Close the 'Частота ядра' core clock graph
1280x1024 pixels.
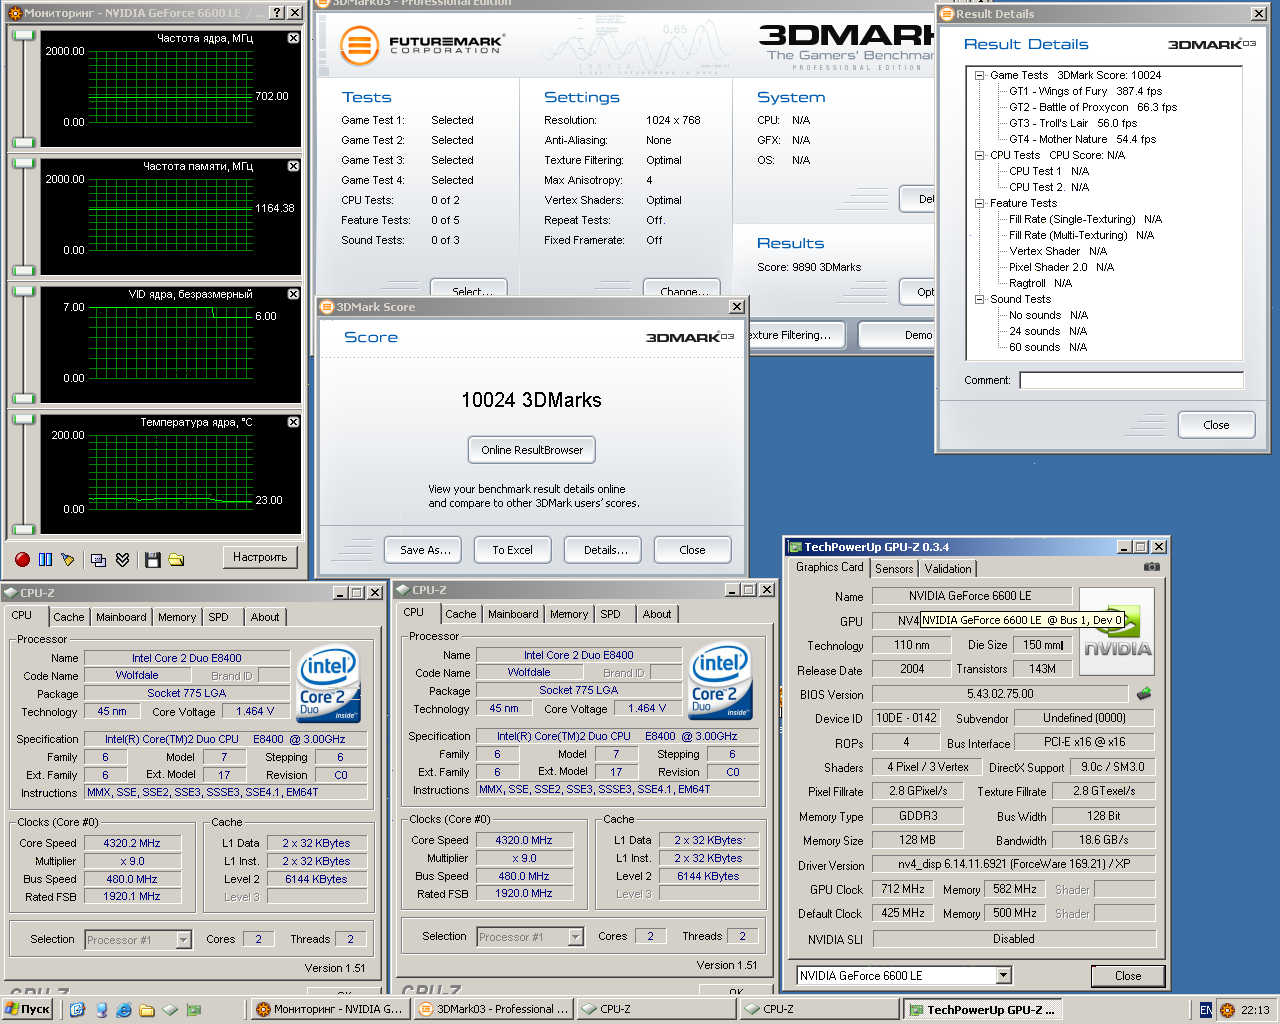click(293, 38)
